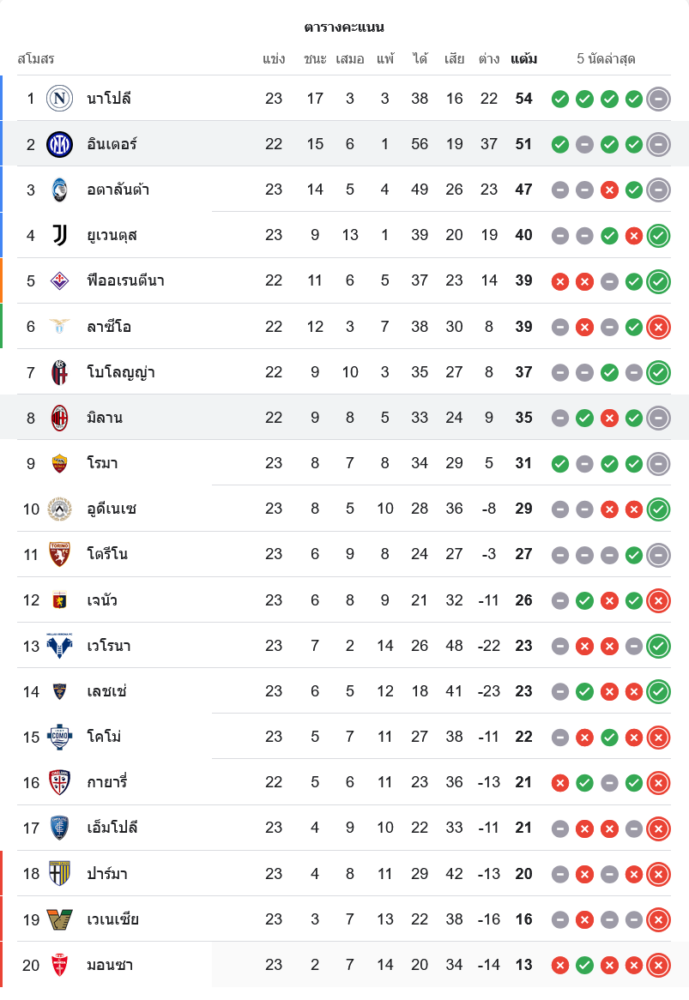Click the Napoli club crest icon
The width and height of the screenshot is (689, 1000).
[x=60, y=98]
